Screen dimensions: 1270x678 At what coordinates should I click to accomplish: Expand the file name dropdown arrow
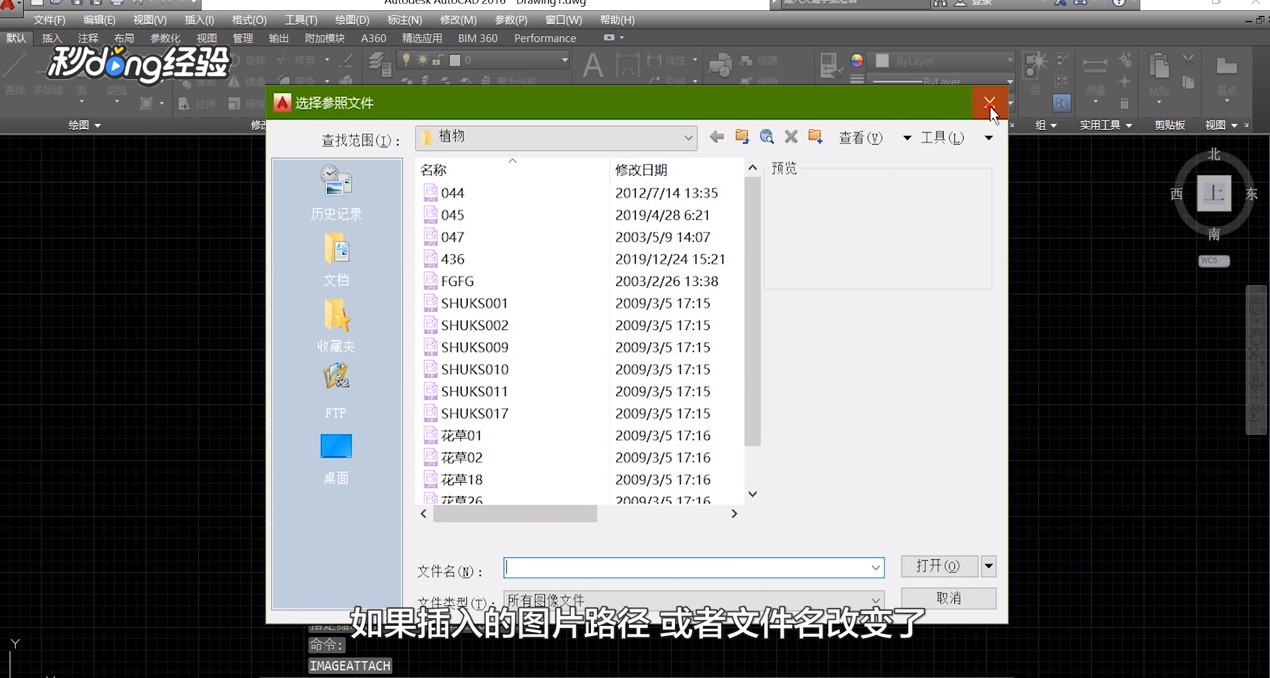pos(876,567)
